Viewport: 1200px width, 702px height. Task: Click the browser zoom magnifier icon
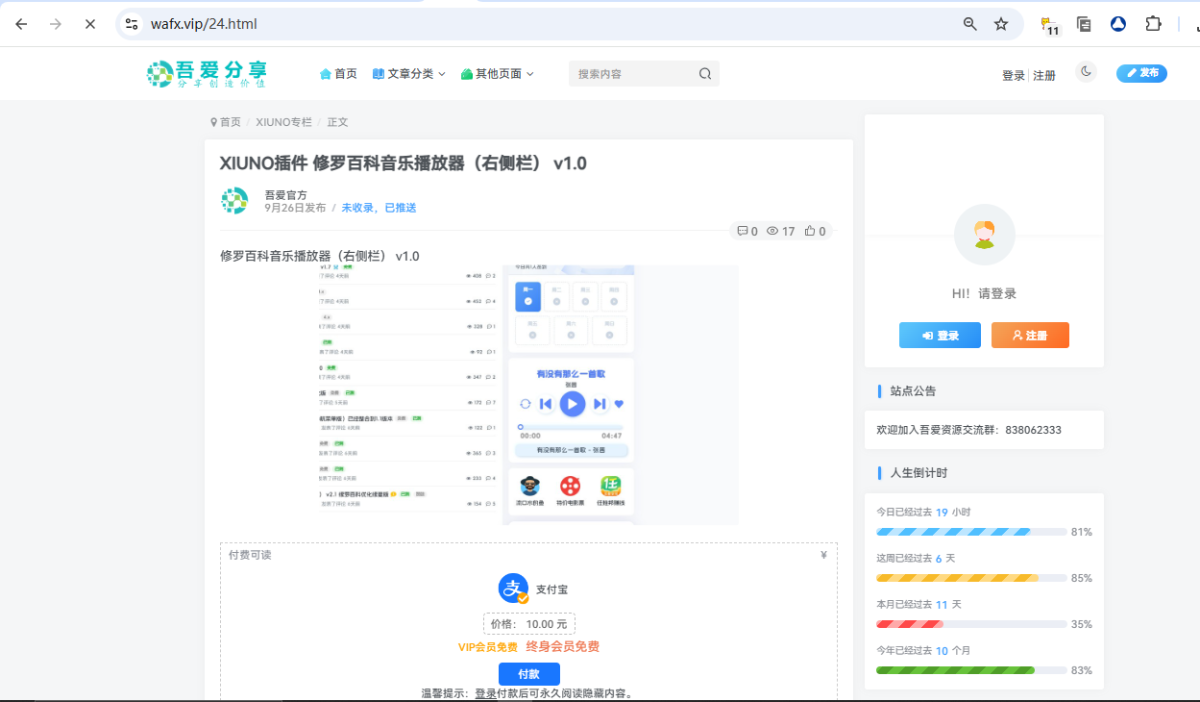coord(969,24)
